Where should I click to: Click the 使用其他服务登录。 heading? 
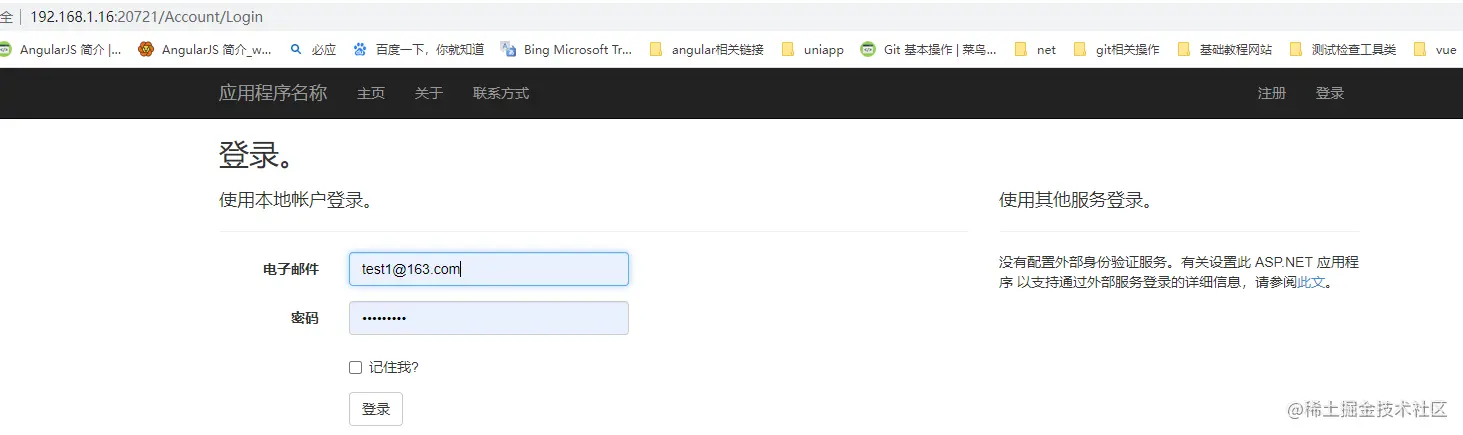[1076, 200]
